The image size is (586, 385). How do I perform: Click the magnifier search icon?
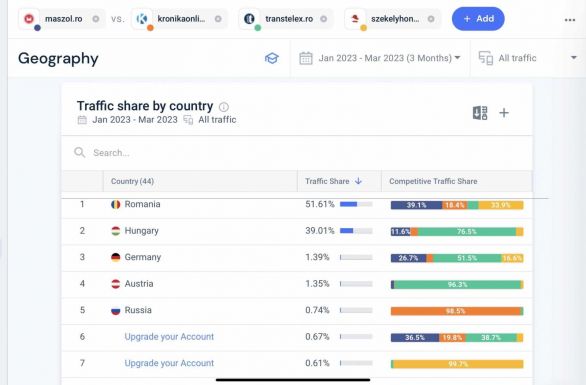pyautogui.click(x=79, y=152)
